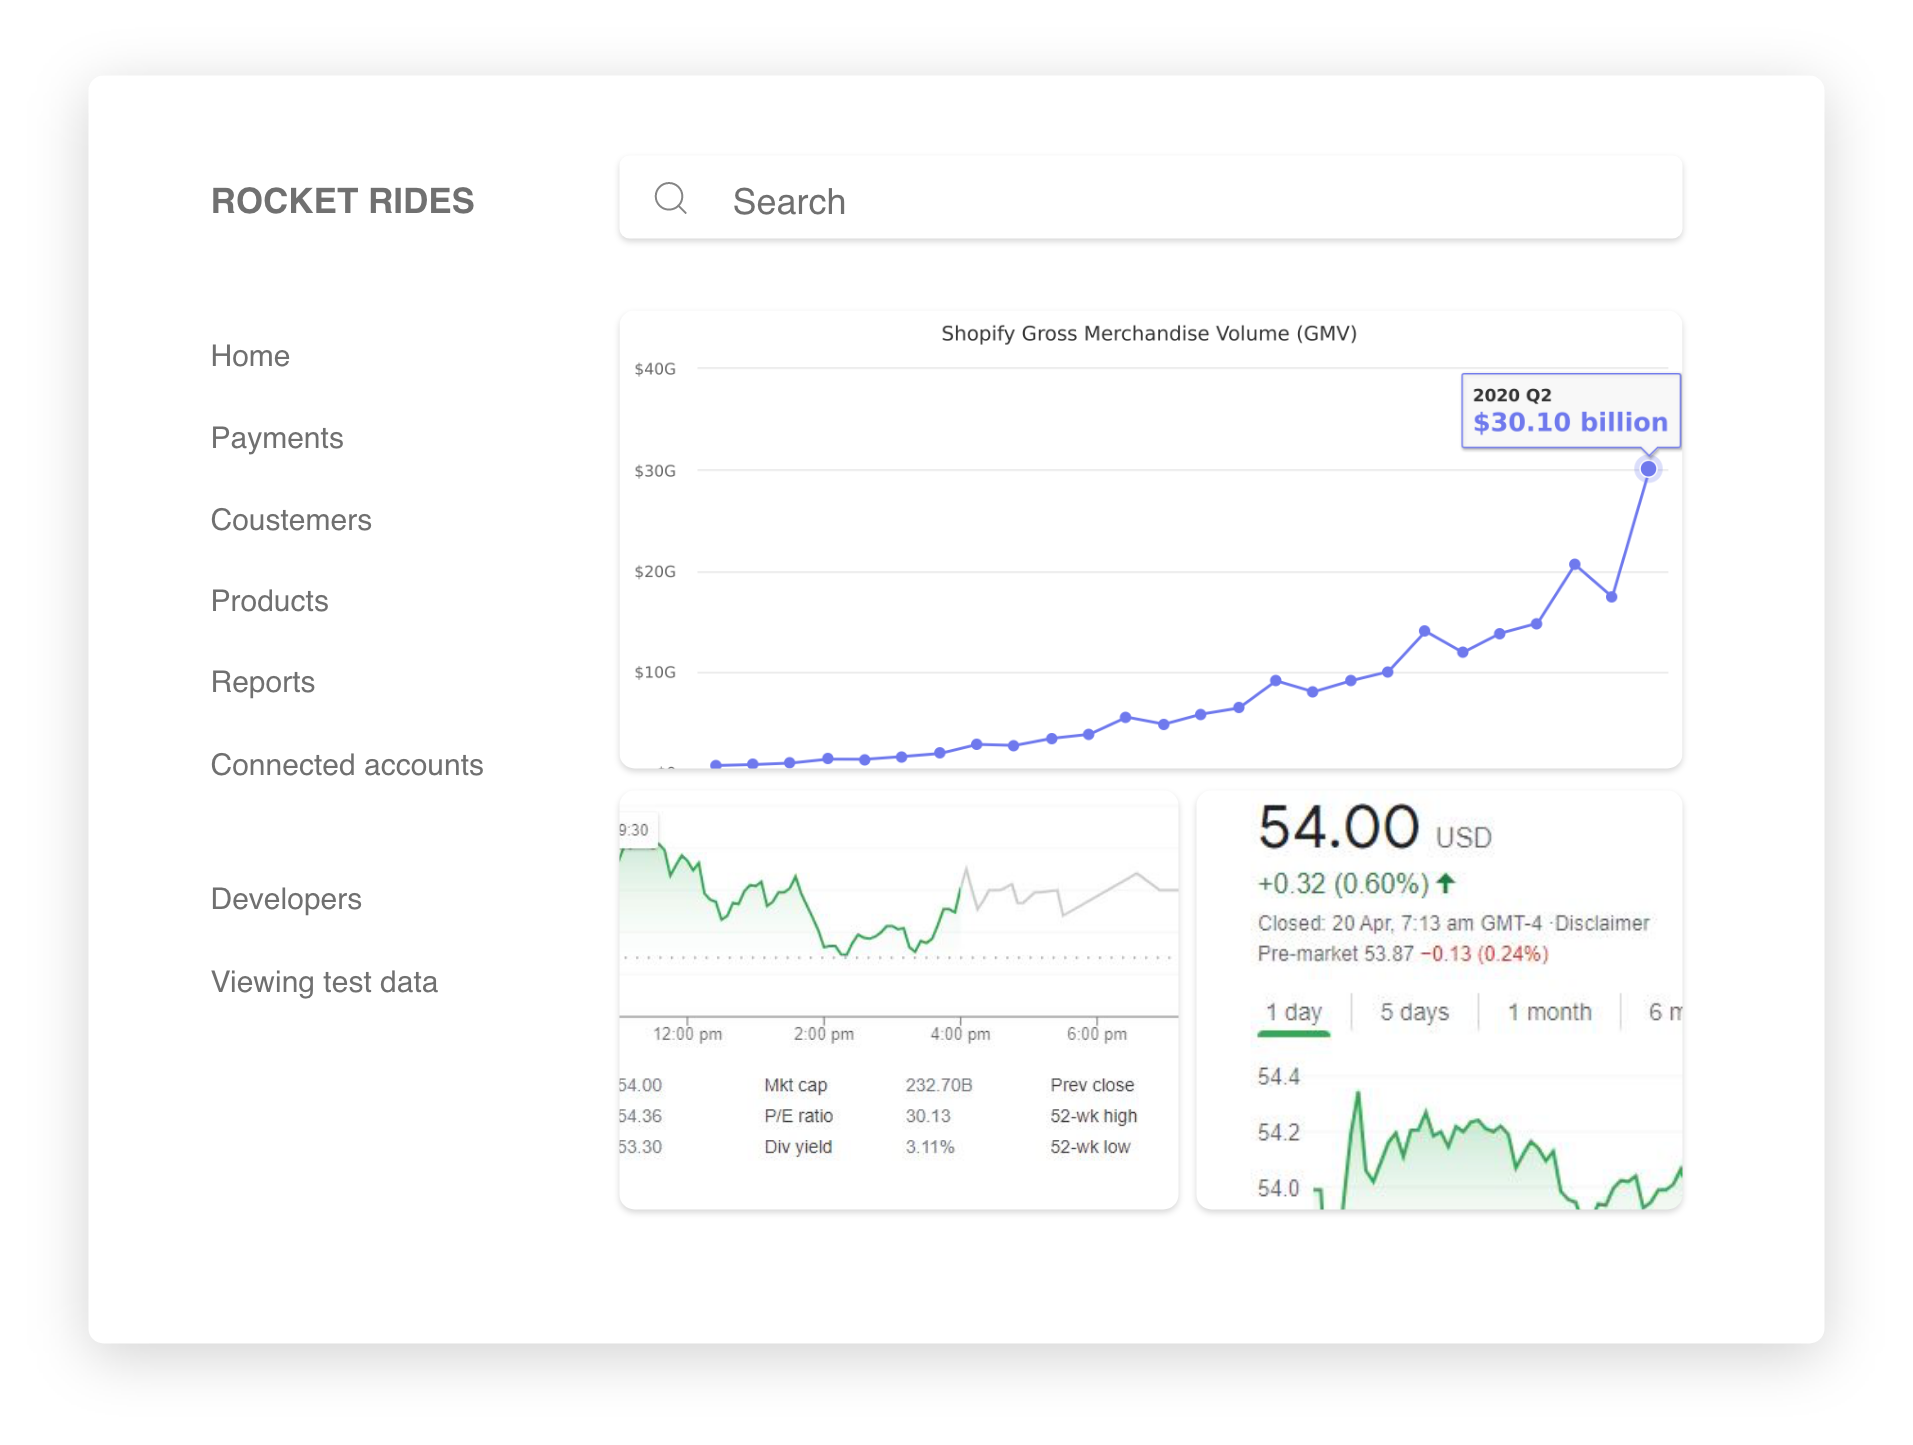Click the 232.70B value

[938, 1085]
